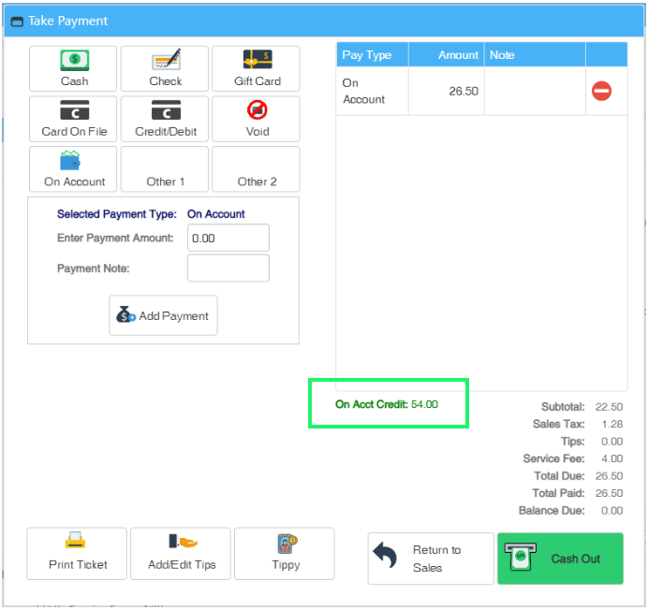Choose Credit/Debit payment type

click(165, 119)
